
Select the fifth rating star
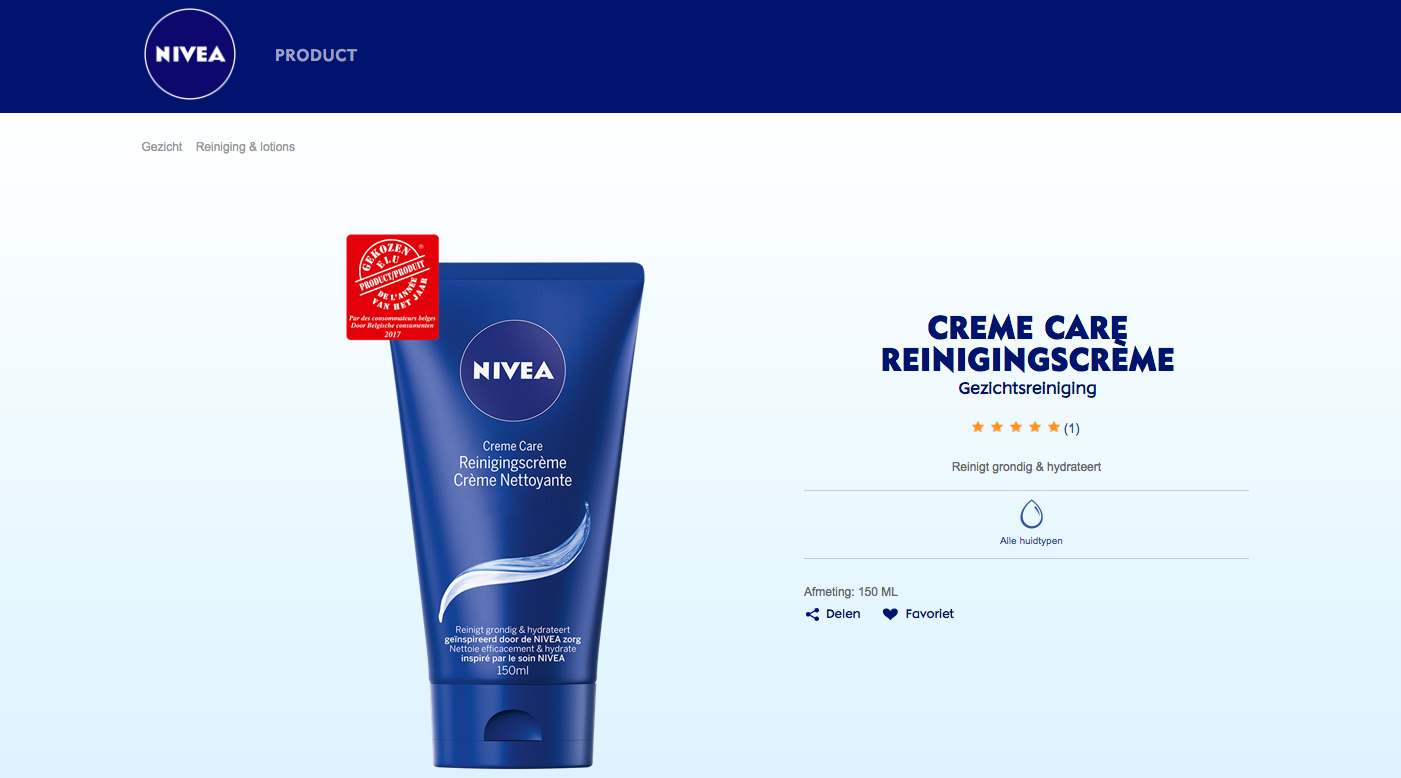1053,427
